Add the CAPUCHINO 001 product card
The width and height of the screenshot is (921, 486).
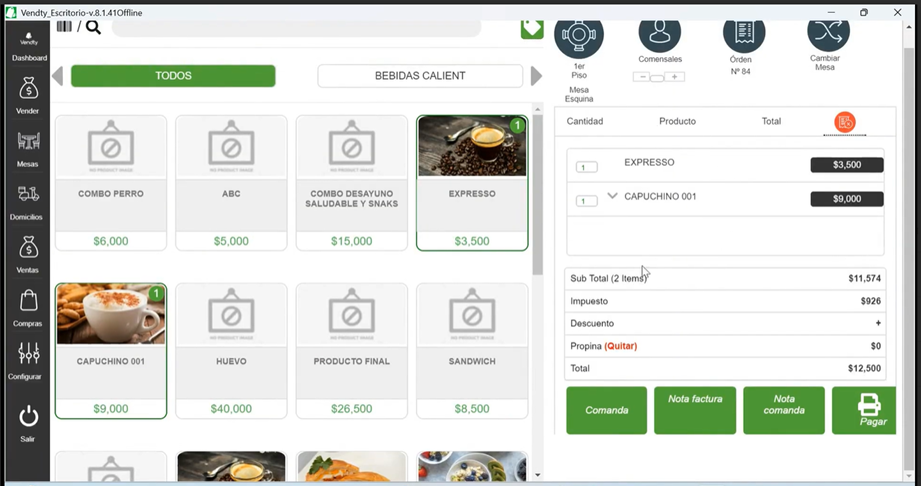pyautogui.click(x=111, y=351)
